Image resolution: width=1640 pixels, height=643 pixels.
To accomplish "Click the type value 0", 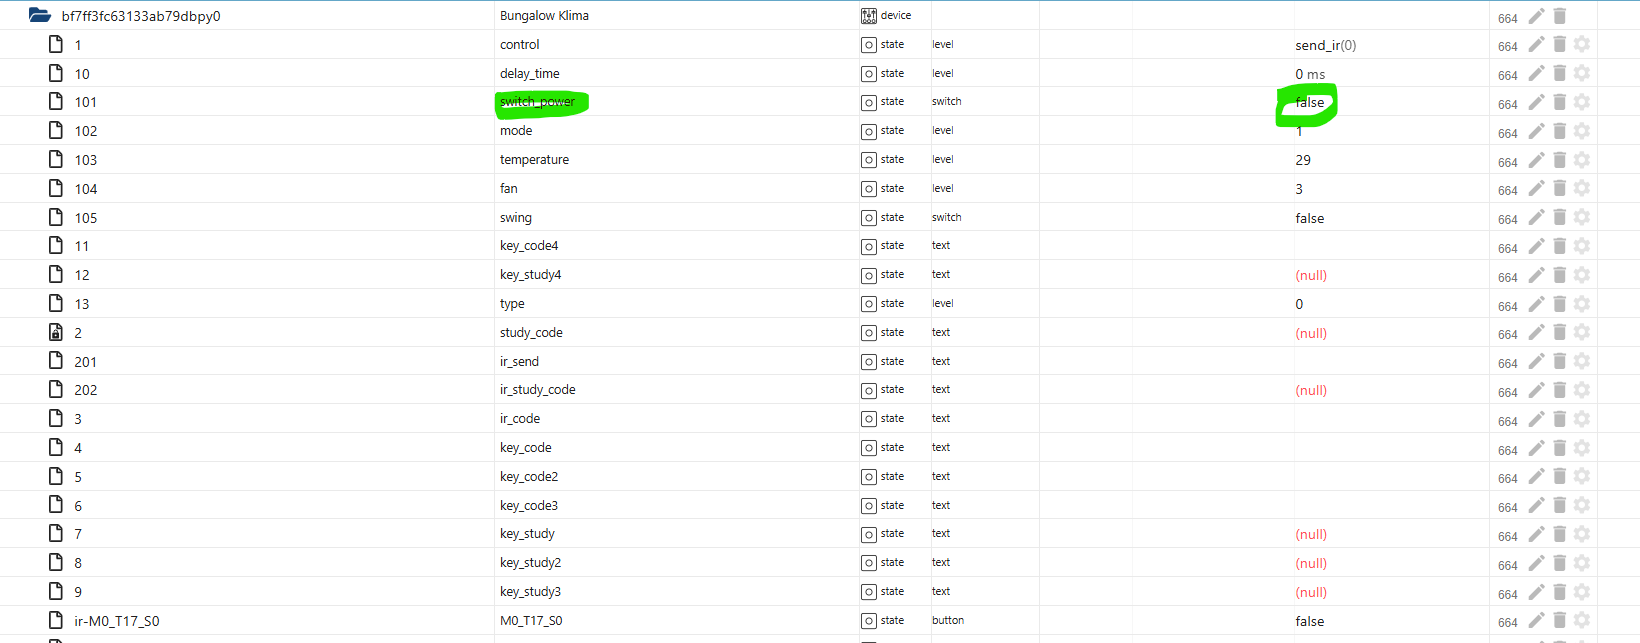I will (x=1299, y=304).
